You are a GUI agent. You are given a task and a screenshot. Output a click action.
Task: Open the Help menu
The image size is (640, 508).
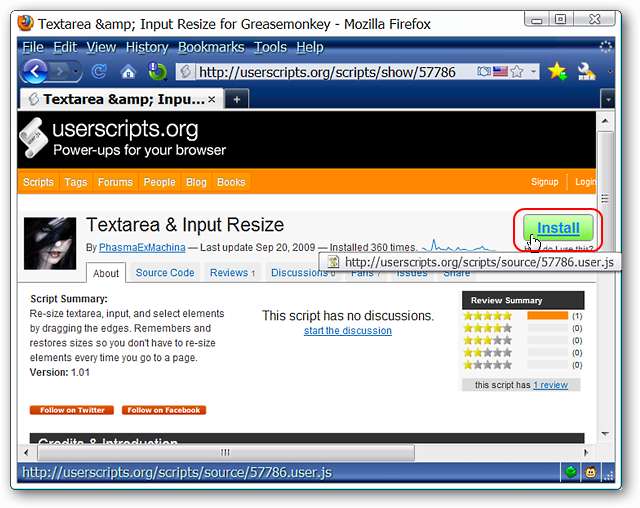coord(310,47)
